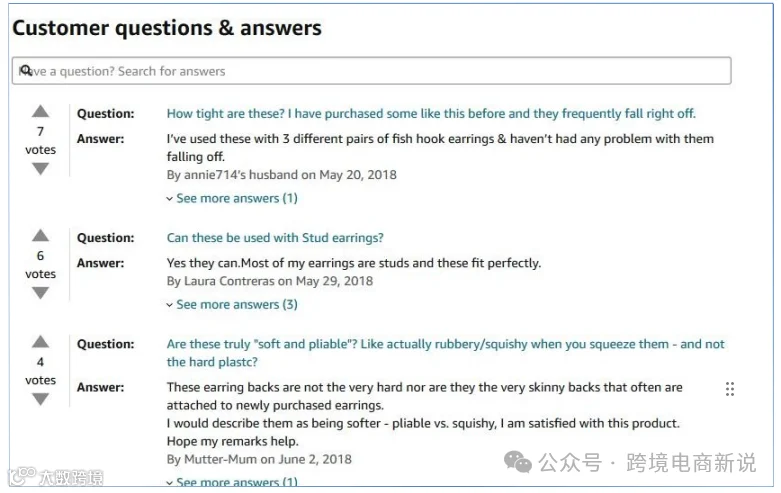781x493 pixels.
Task: Click the six-dot grip icon beside answer
Action: click(730, 389)
